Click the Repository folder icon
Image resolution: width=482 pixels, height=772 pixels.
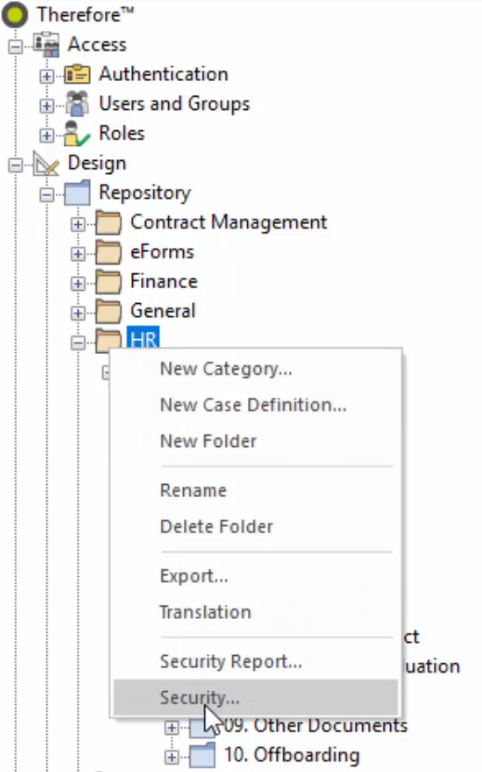(x=77, y=193)
